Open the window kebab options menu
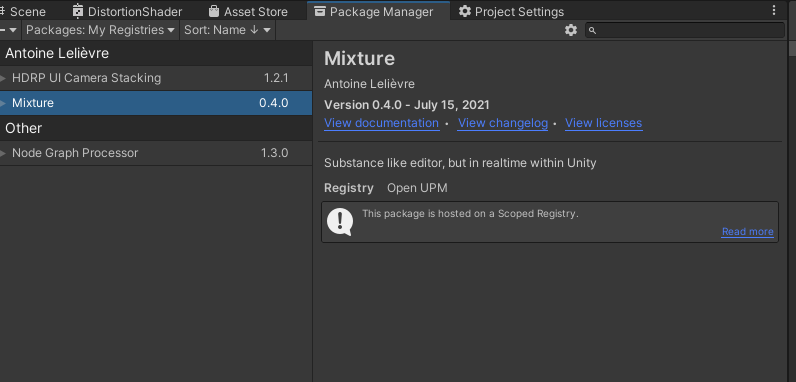The height and width of the screenshot is (382, 796). pos(774,10)
